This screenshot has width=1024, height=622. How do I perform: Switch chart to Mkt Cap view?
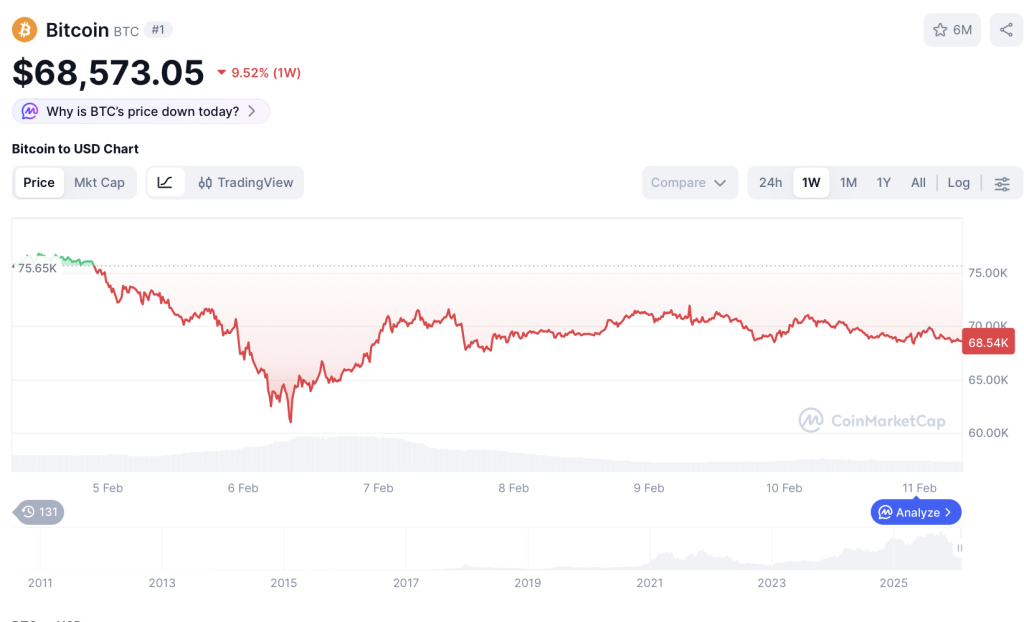pos(99,183)
